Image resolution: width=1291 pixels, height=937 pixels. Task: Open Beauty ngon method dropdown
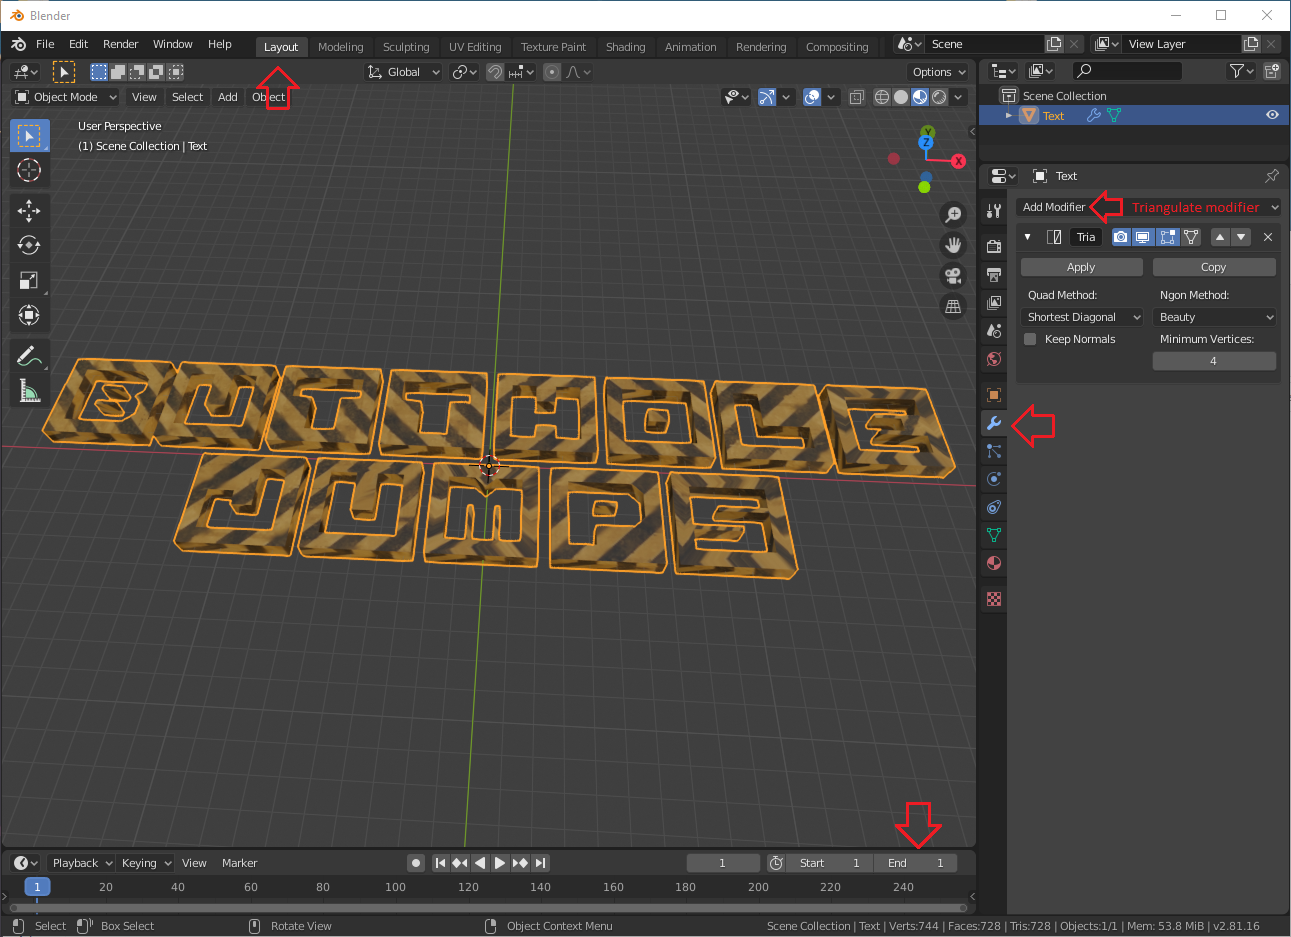pyautogui.click(x=1214, y=317)
